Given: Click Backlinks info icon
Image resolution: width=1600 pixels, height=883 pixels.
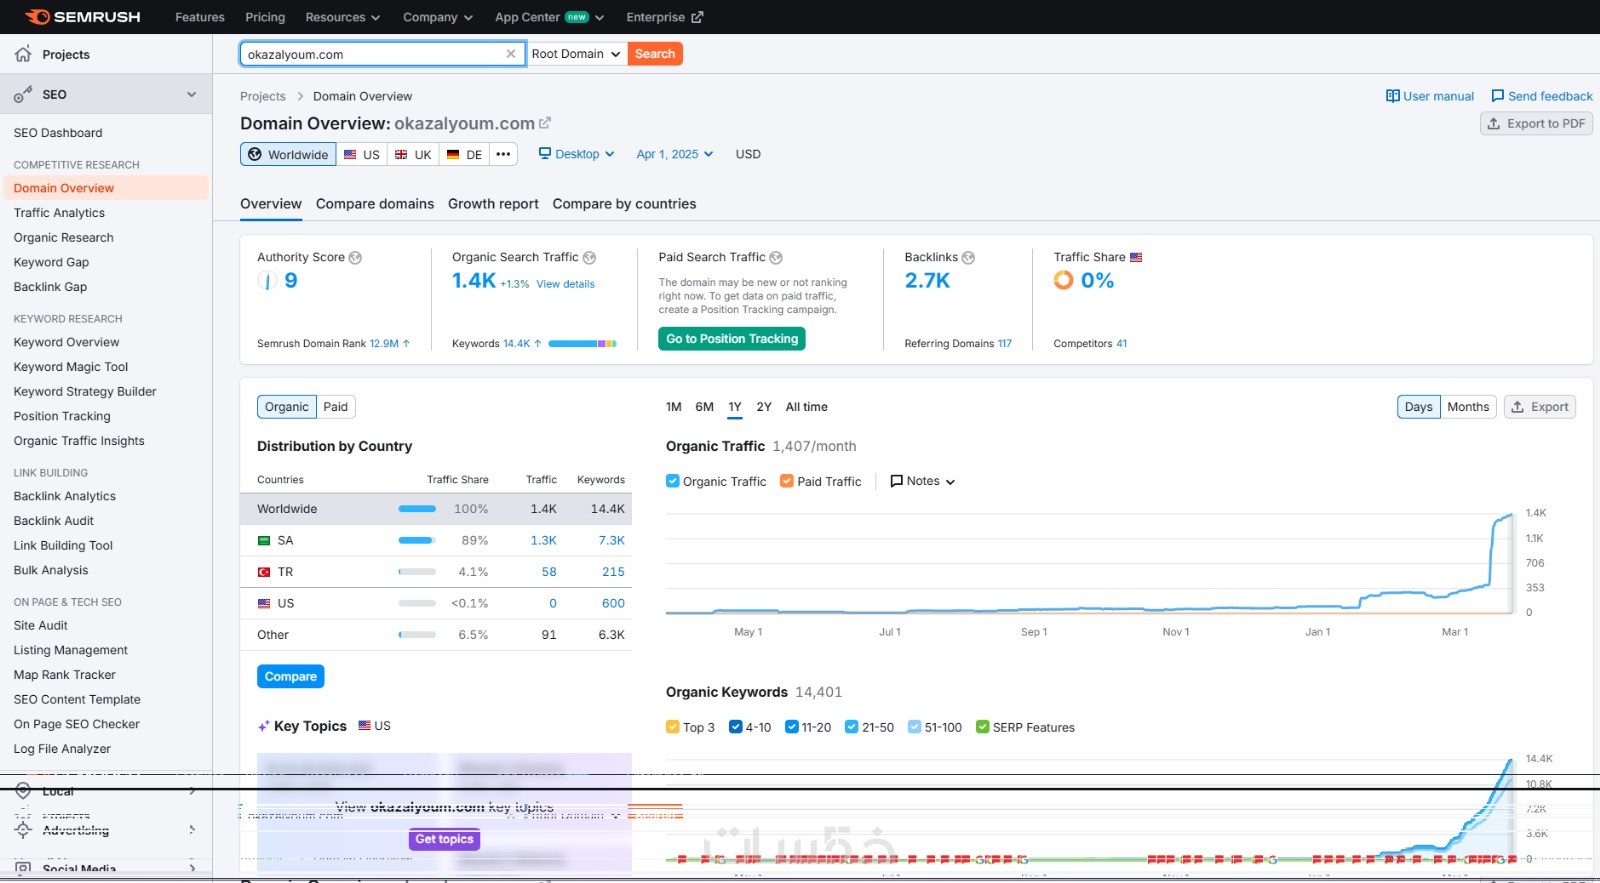Looking at the screenshot, I should click(968, 258).
